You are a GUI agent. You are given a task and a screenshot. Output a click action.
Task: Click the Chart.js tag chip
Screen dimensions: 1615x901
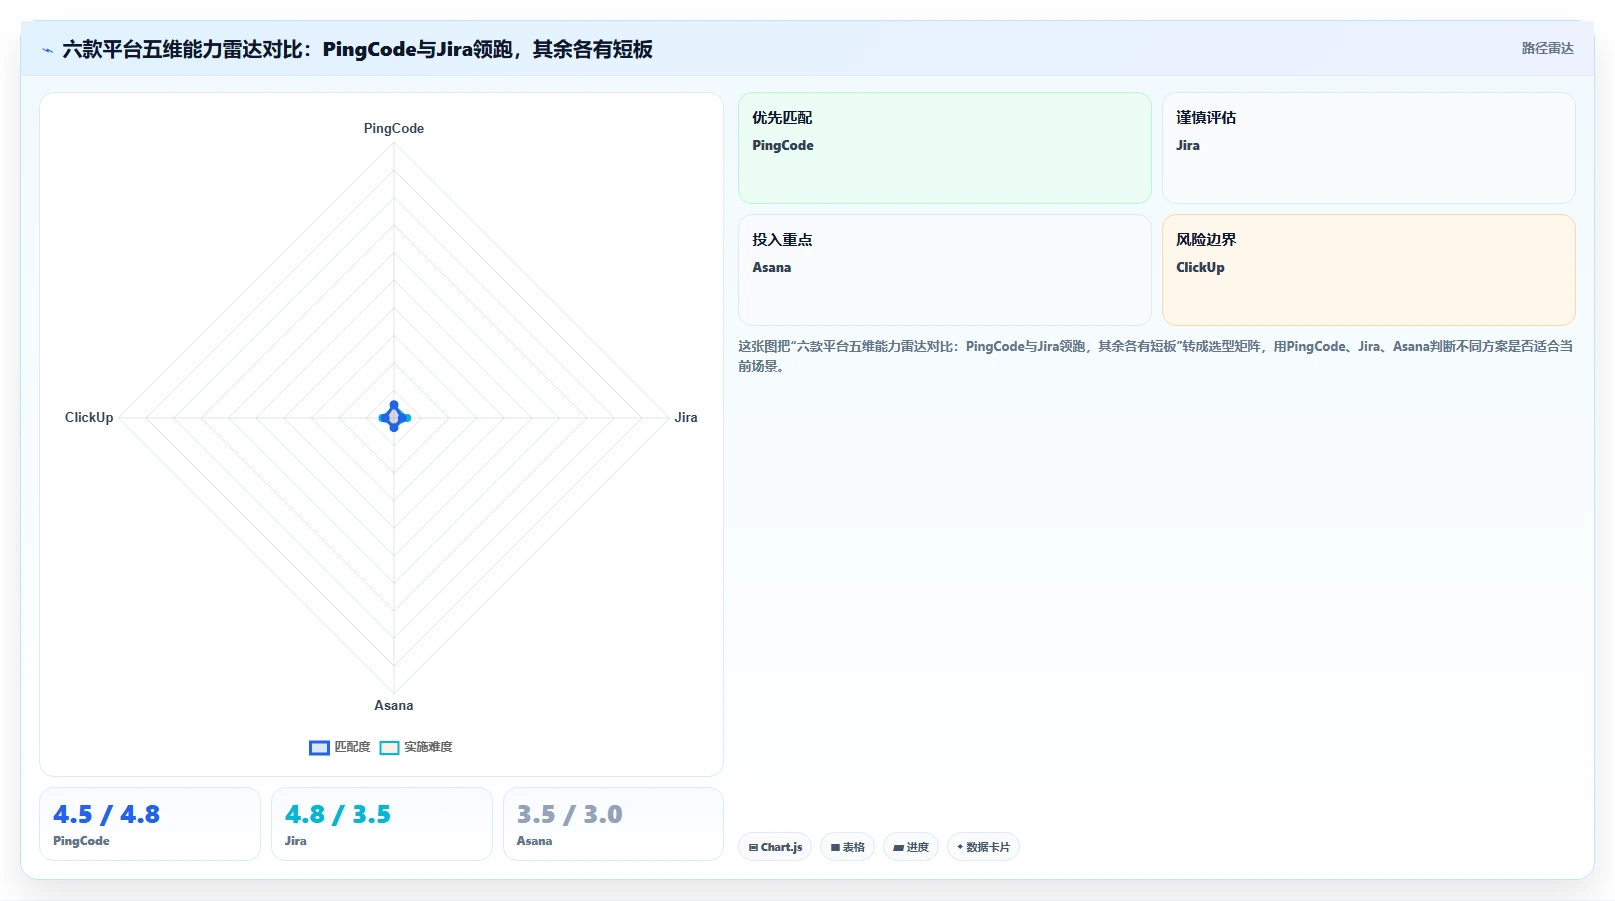(775, 847)
